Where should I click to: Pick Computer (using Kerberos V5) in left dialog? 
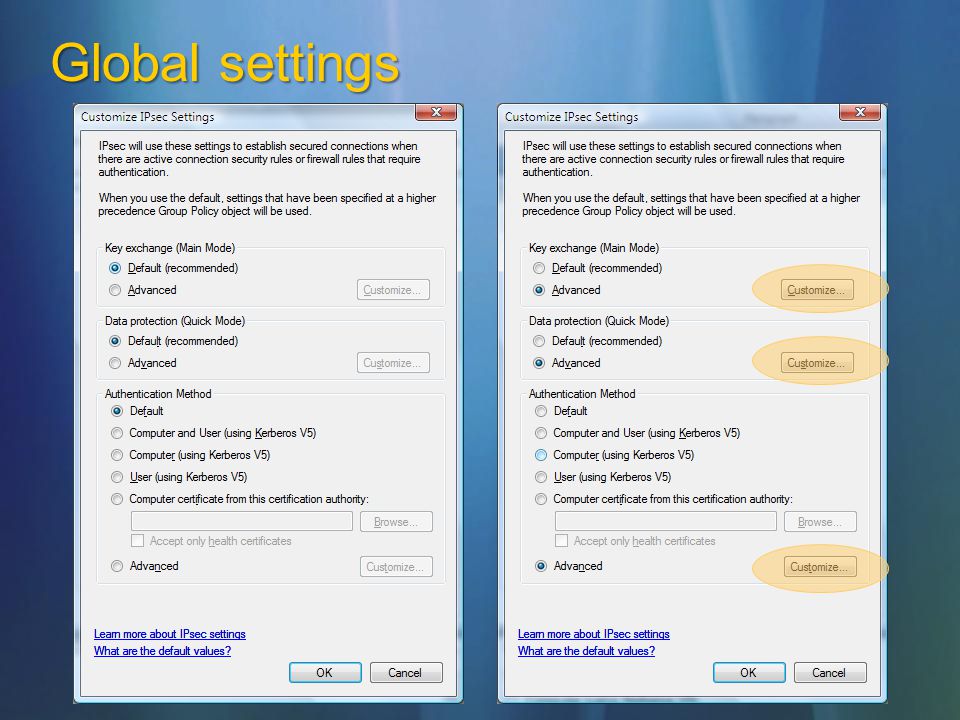(117, 455)
